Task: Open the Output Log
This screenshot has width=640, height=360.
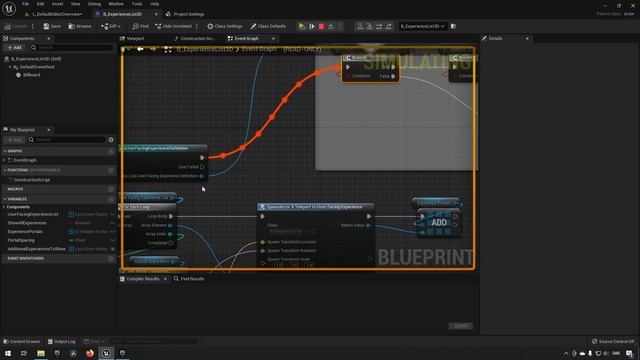Action: (61, 341)
